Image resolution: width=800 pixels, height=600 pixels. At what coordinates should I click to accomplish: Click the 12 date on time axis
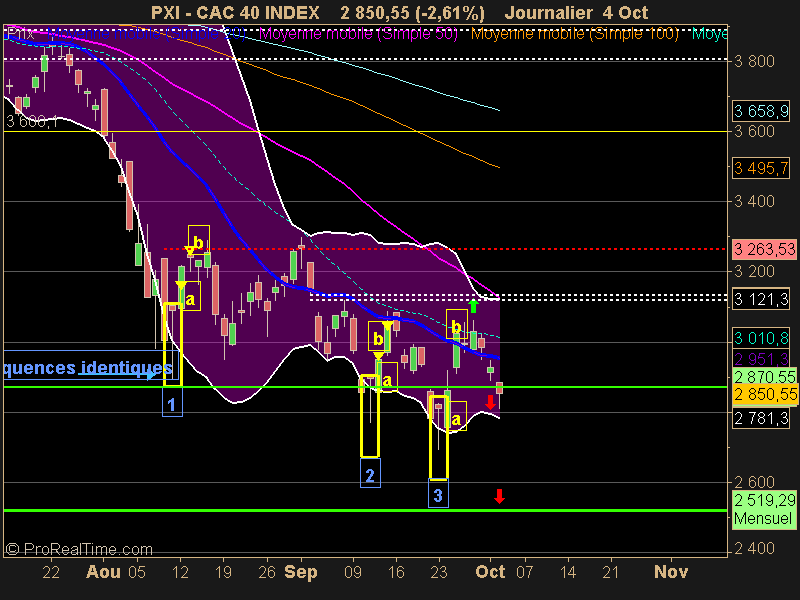click(x=180, y=572)
